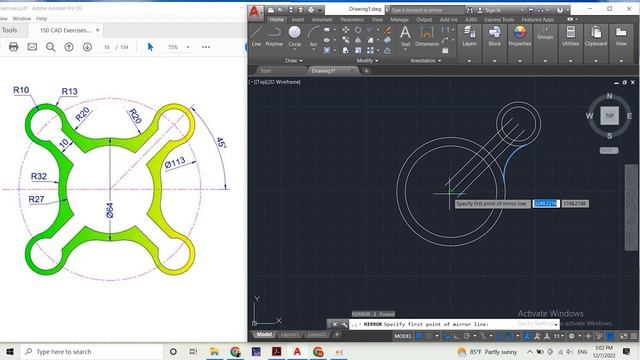Click Acrobat print icon
Viewport: 640px width, 360px height.
tap(13, 47)
